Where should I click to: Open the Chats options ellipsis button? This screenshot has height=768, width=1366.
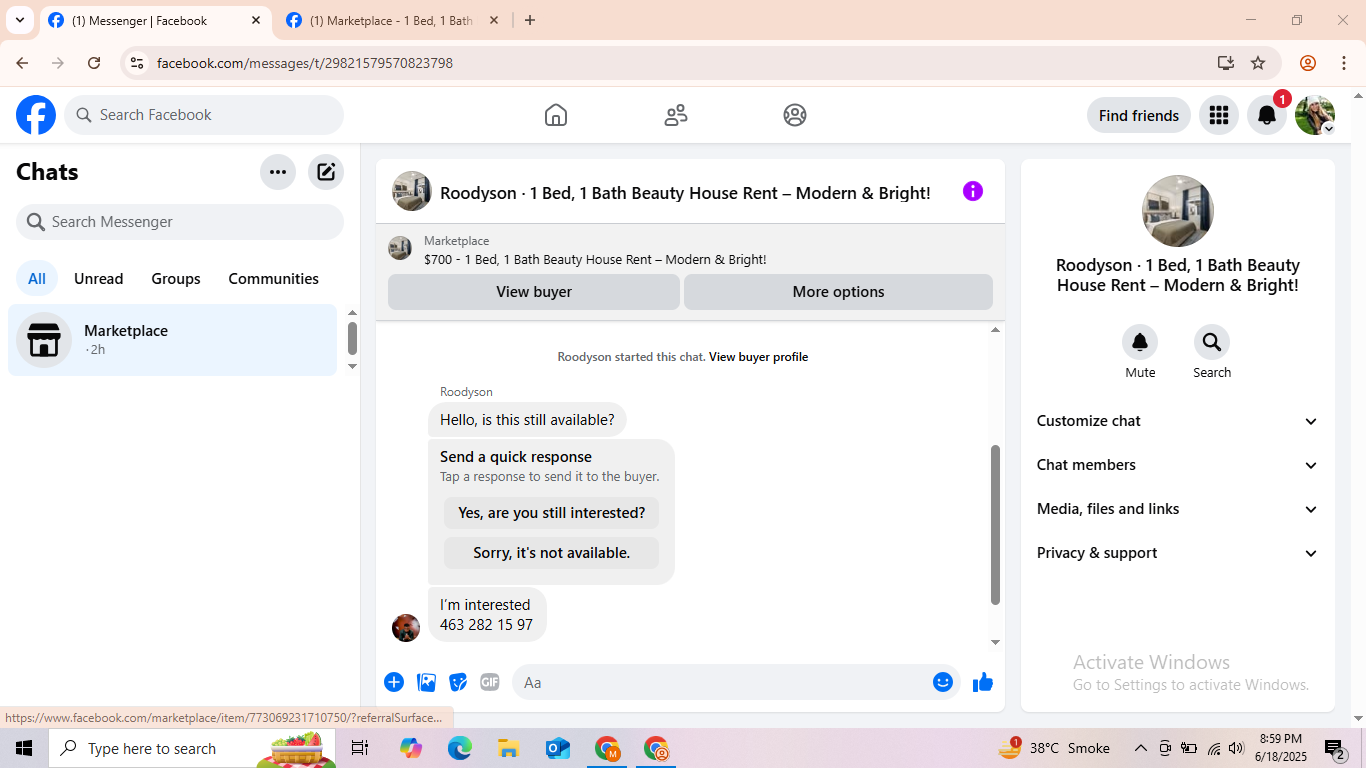pyautogui.click(x=278, y=172)
